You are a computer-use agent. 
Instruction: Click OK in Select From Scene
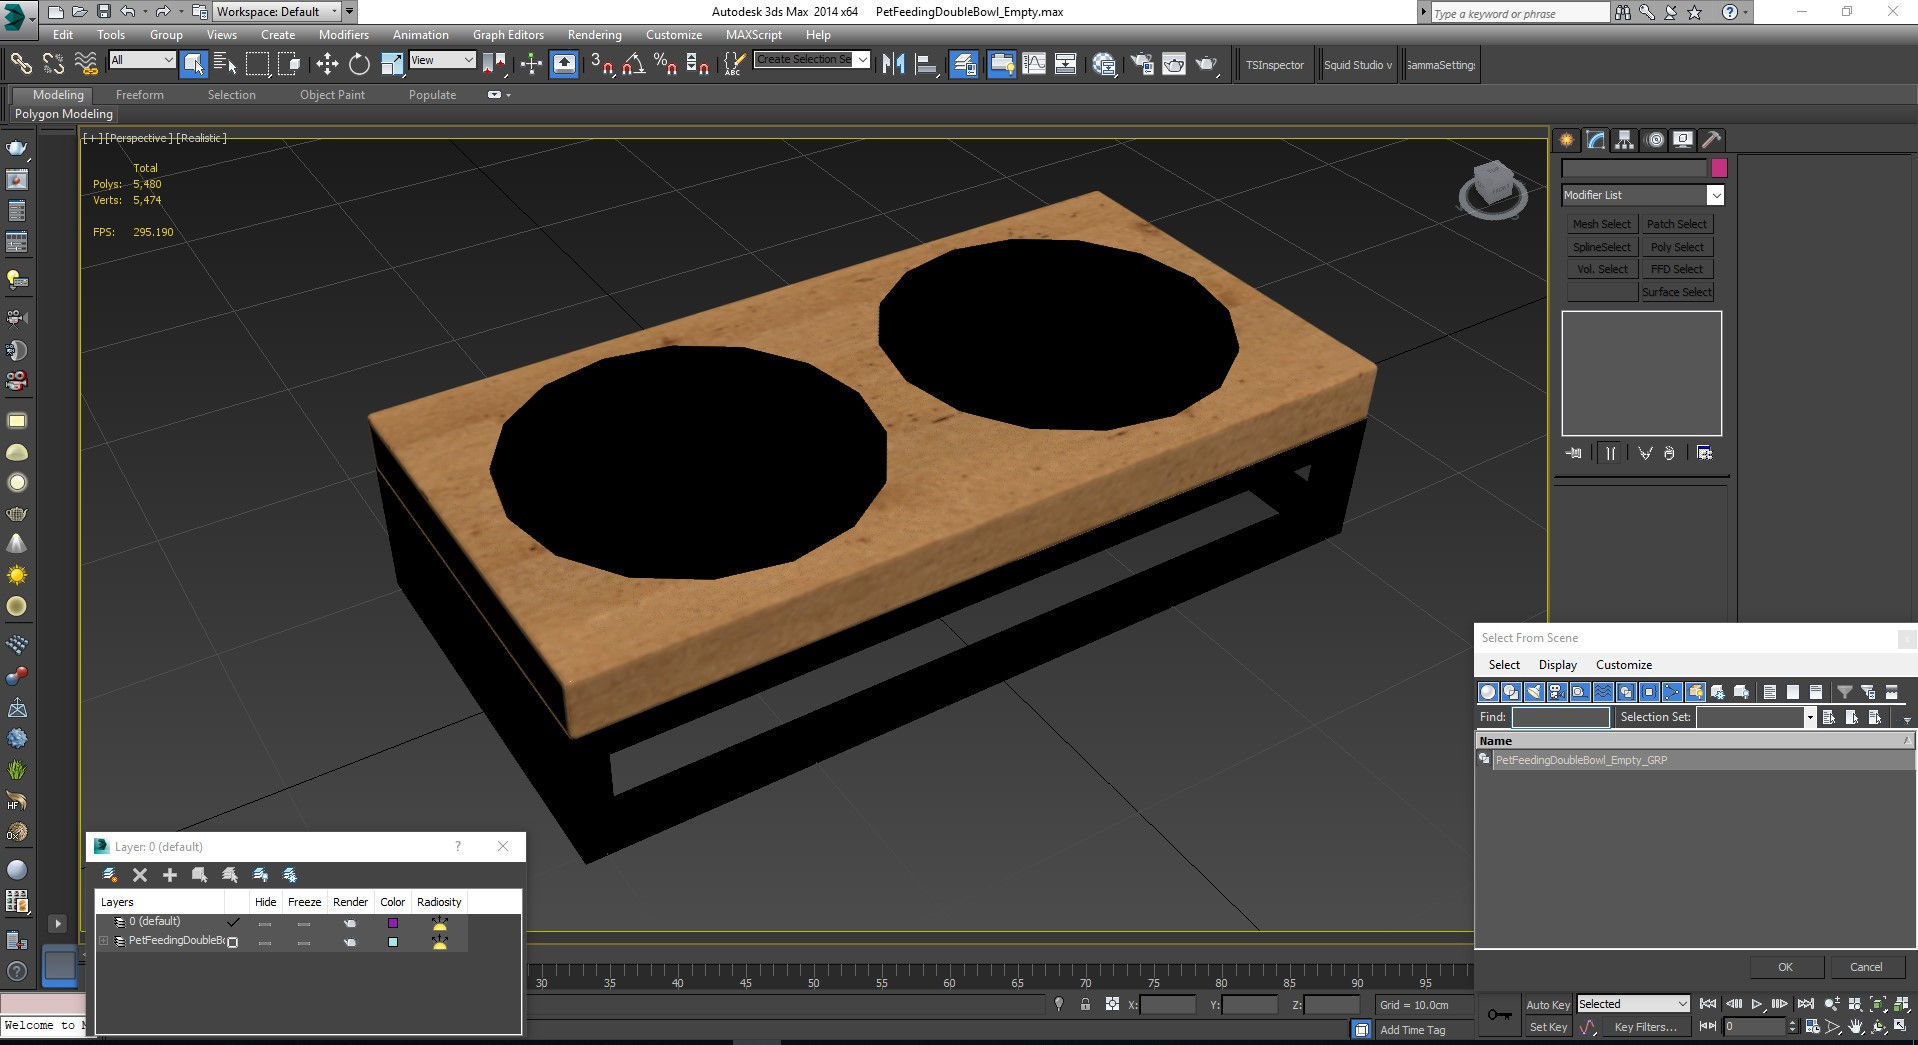1785,967
